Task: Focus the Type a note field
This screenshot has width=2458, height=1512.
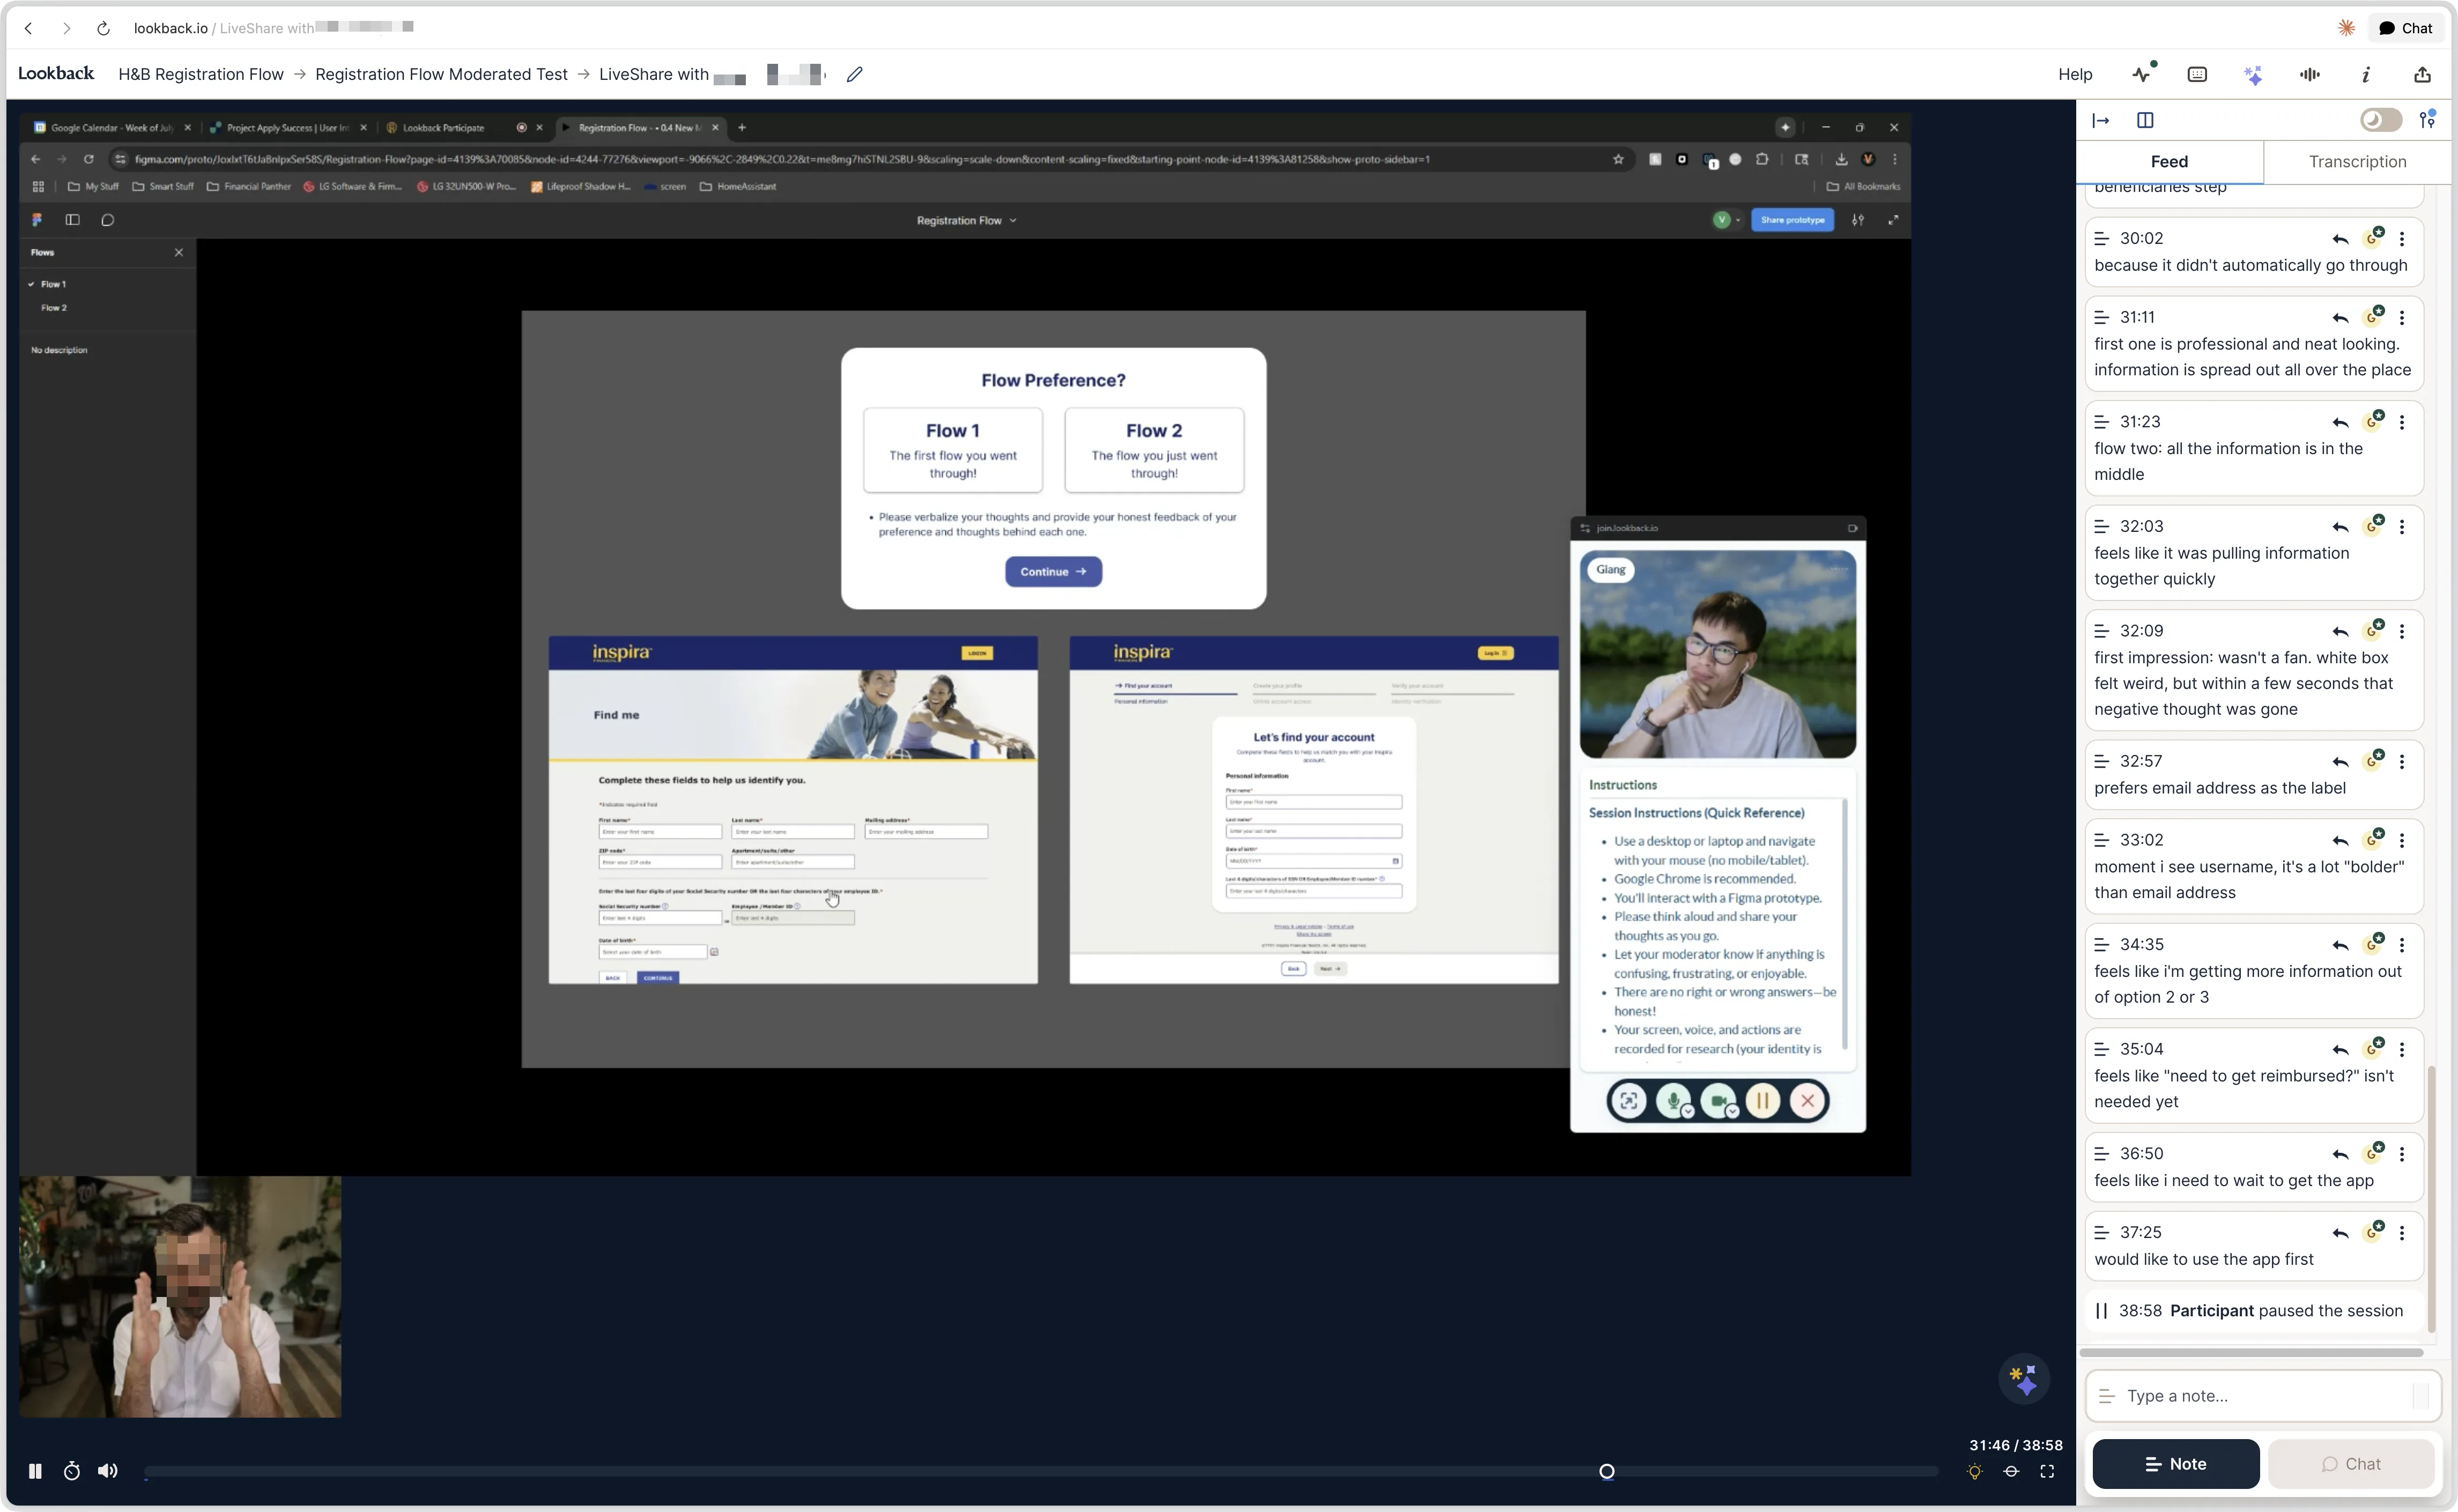Action: click(2264, 1395)
